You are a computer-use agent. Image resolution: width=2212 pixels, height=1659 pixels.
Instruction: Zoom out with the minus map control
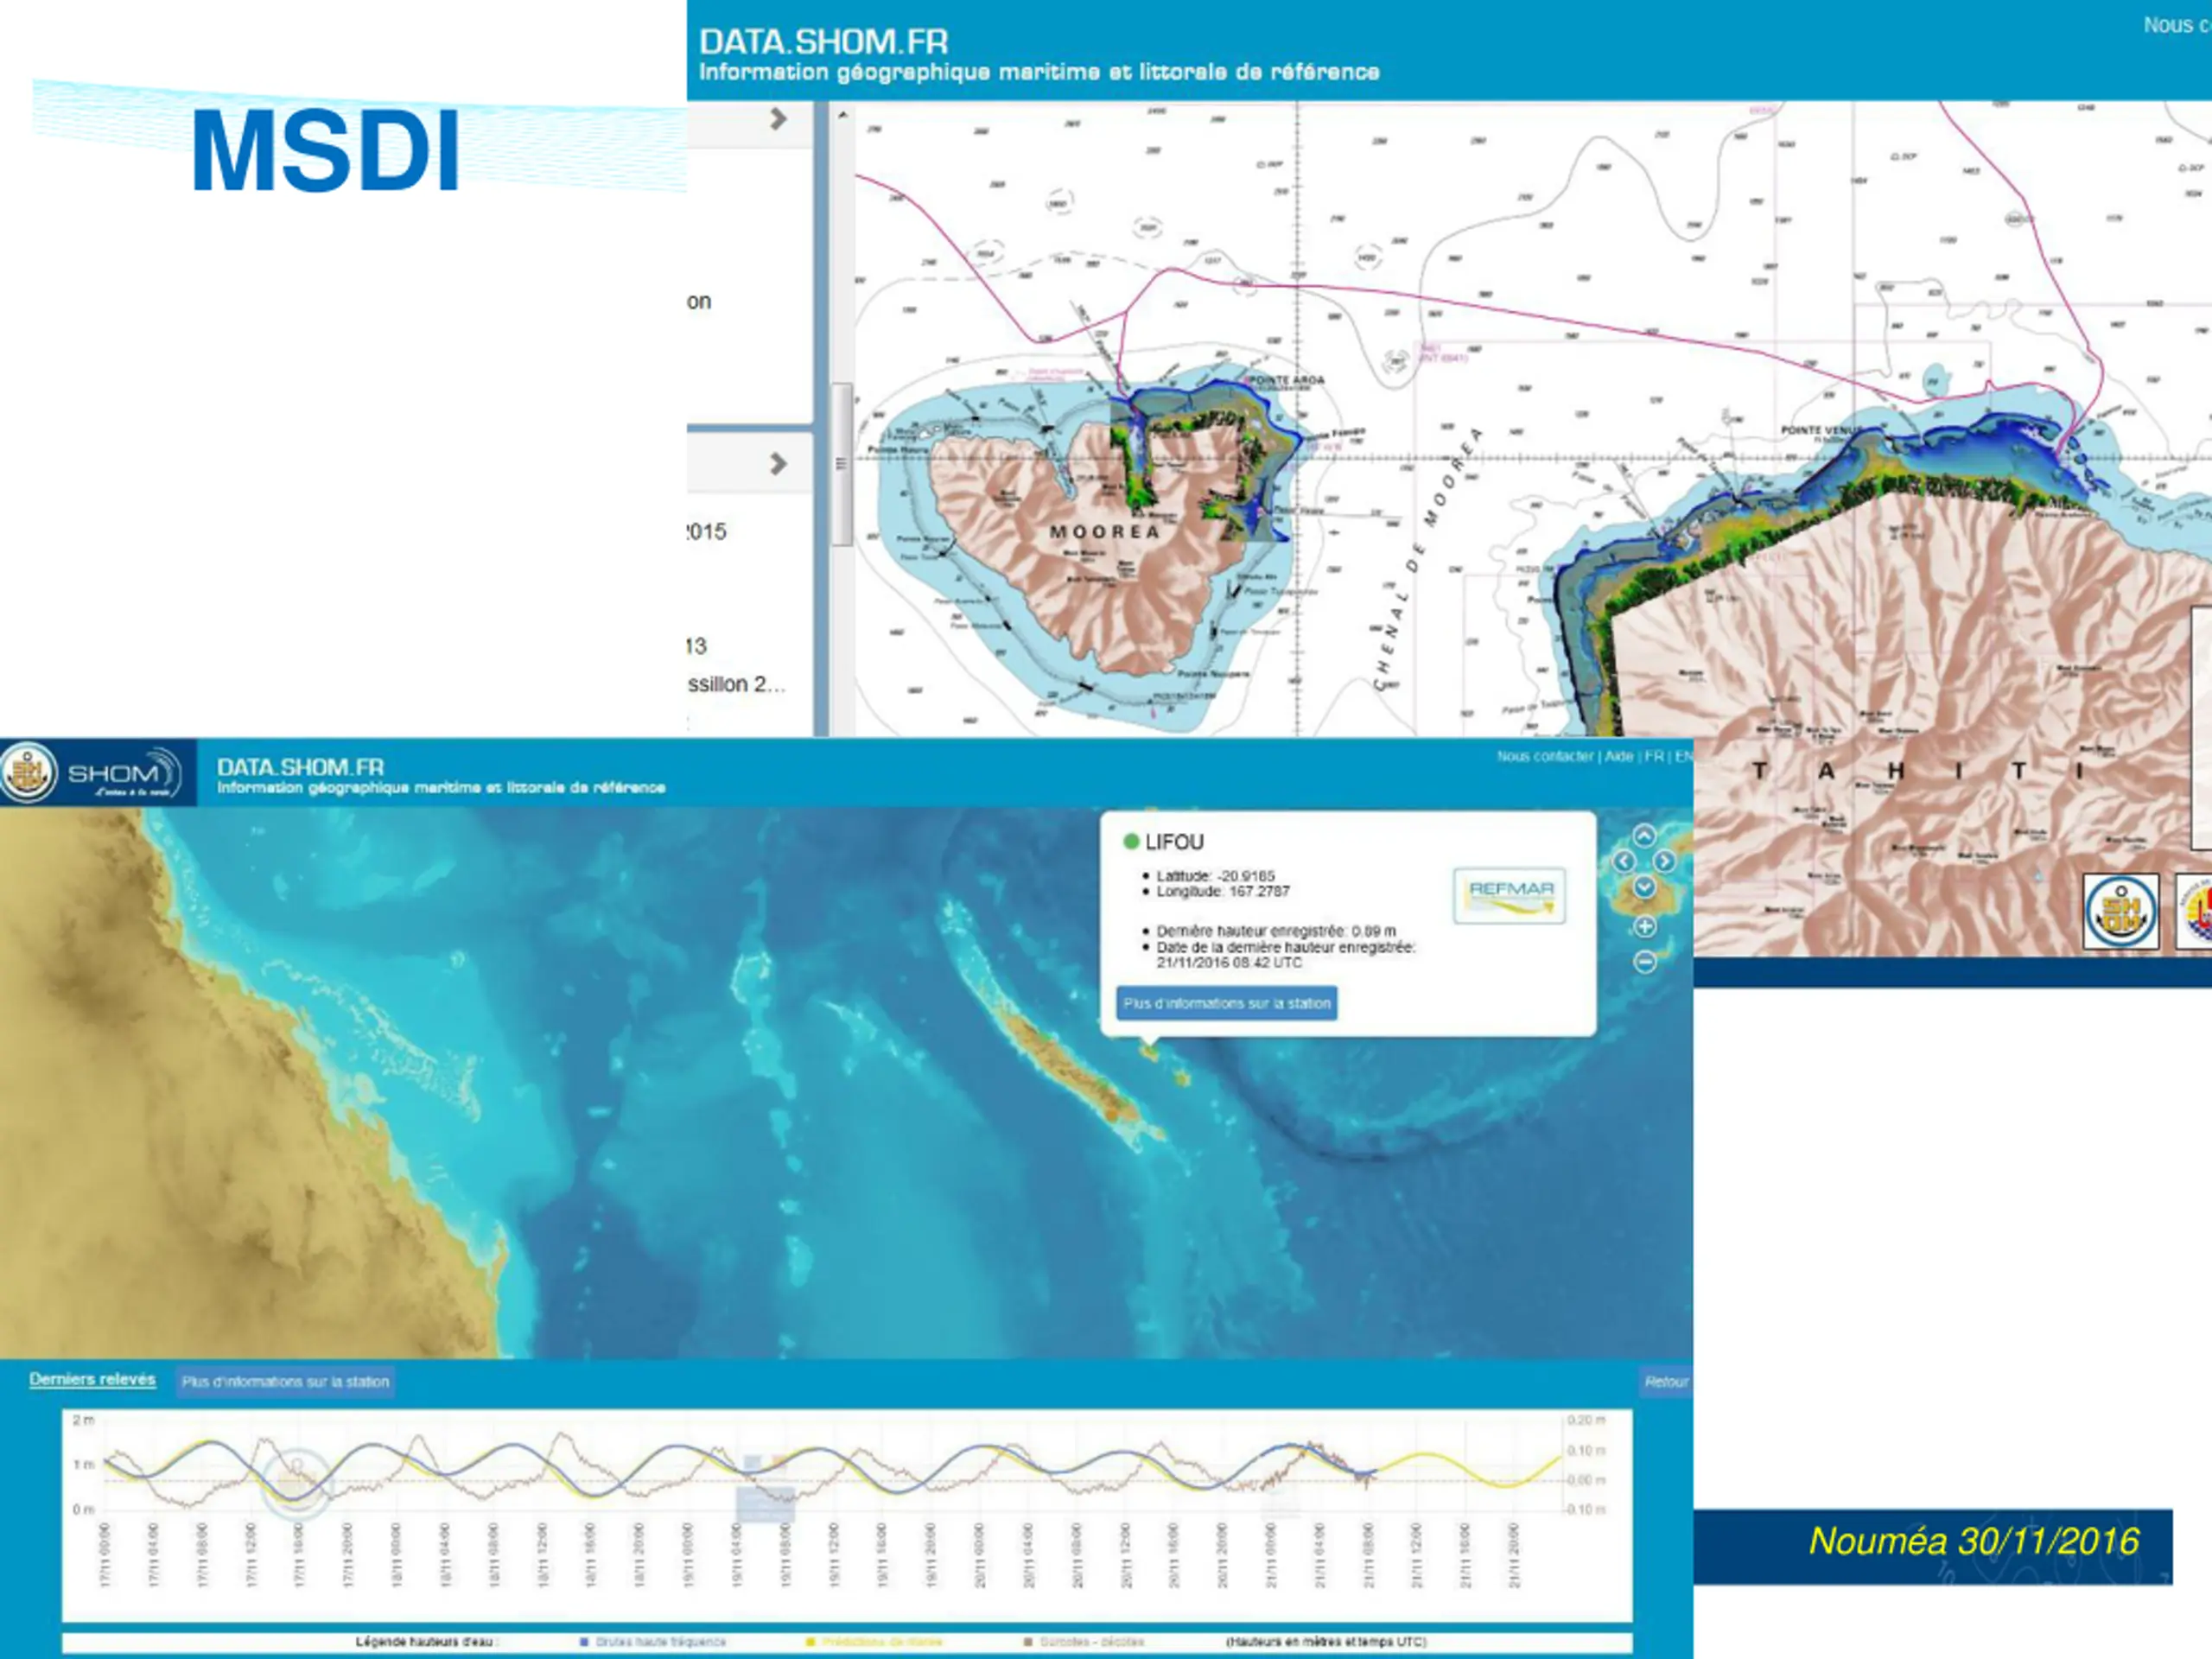[1645, 962]
